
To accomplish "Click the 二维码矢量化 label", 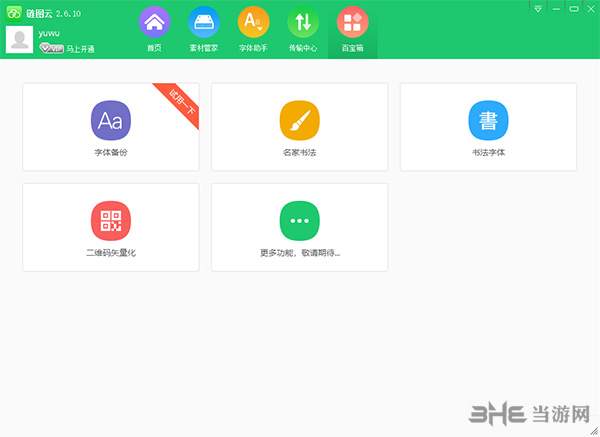I will click(x=111, y=253).
